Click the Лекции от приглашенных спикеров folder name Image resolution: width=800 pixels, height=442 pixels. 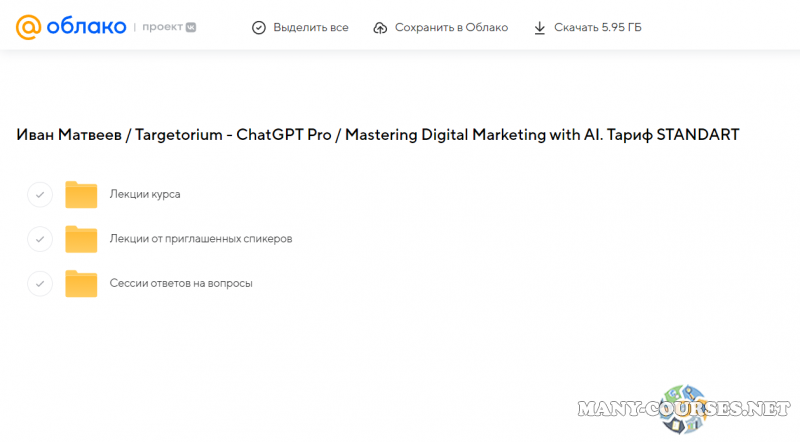(200, 239)
